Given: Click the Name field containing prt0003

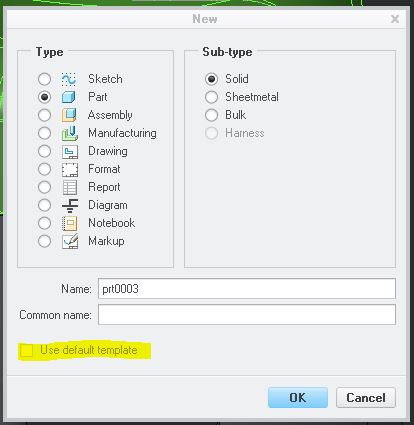Looking at the screenshot, I should click(247, 289).
